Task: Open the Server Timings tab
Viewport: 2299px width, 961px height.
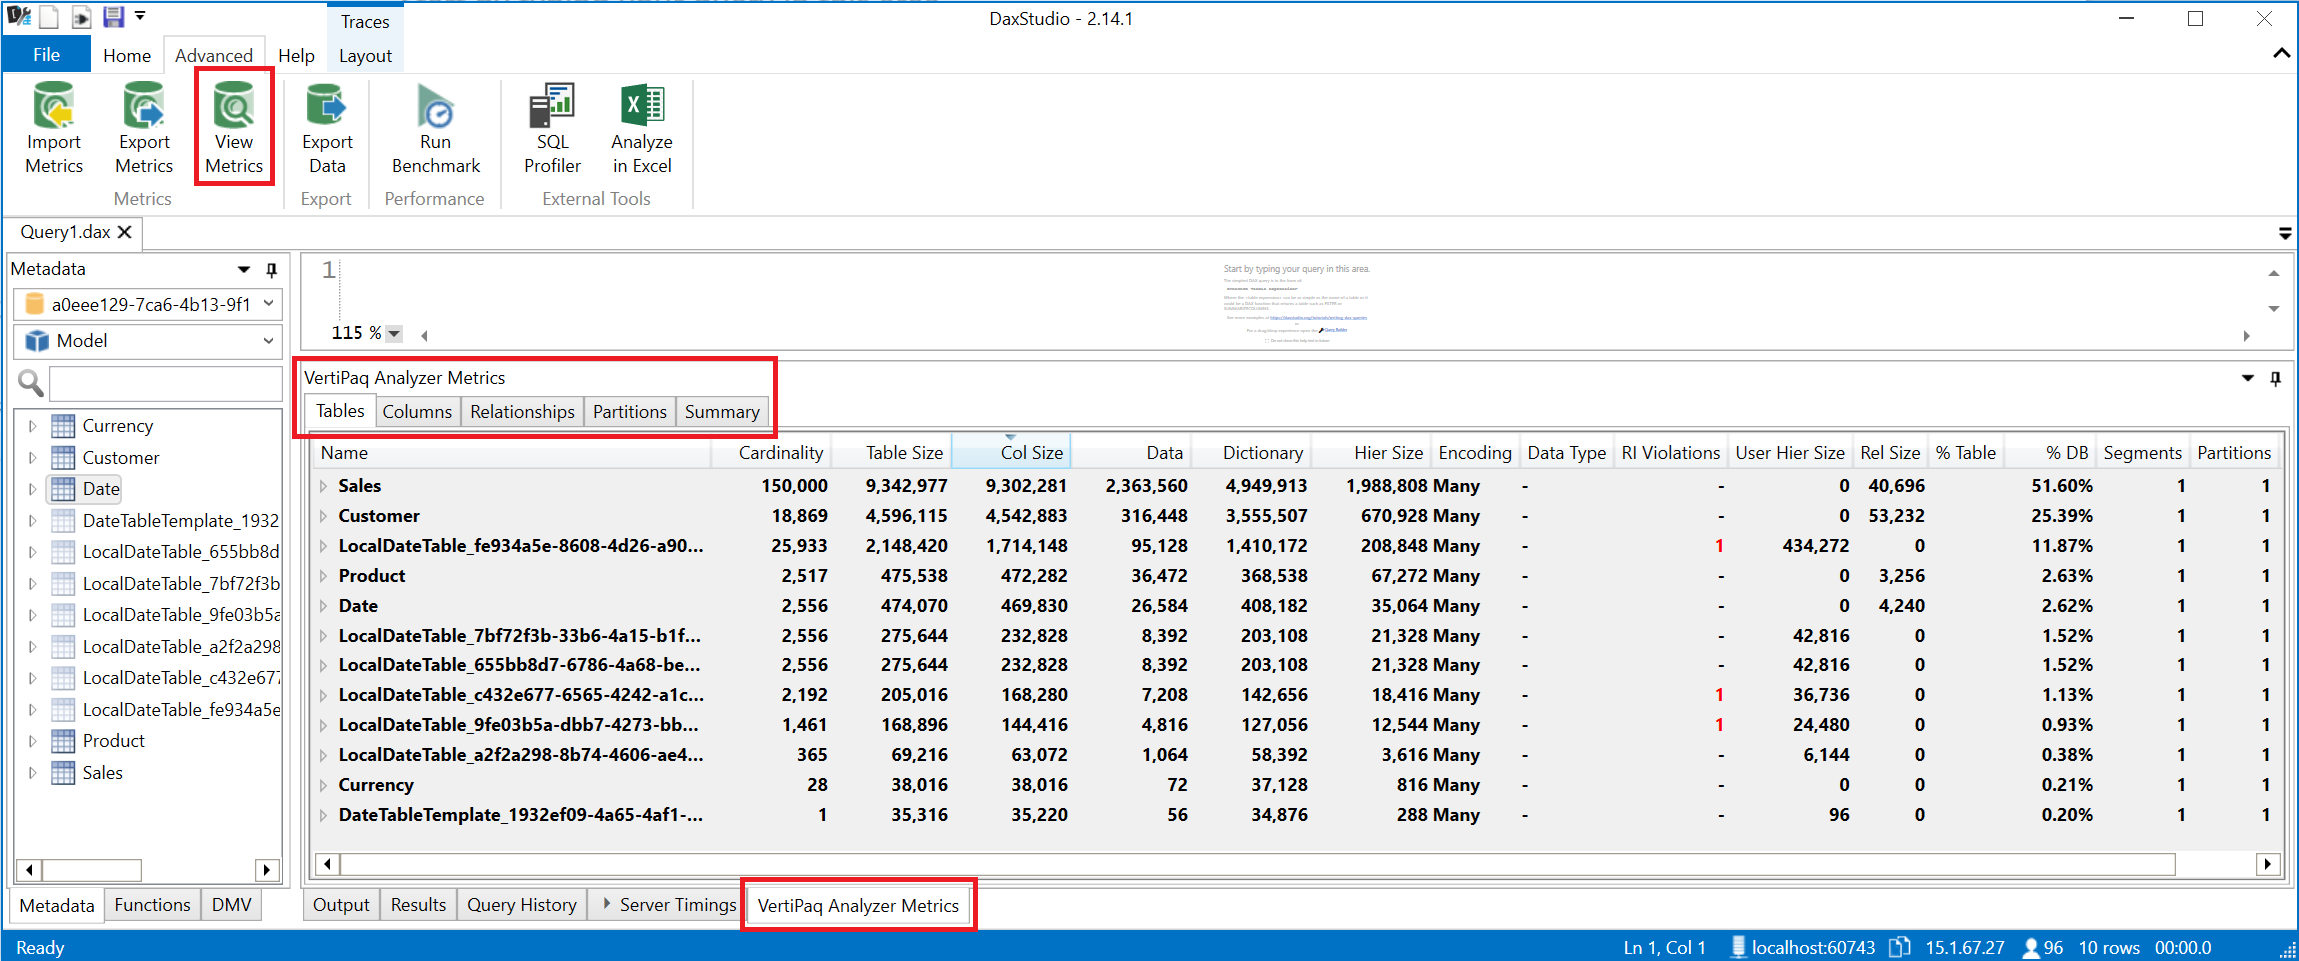Action: click(668, 905)
